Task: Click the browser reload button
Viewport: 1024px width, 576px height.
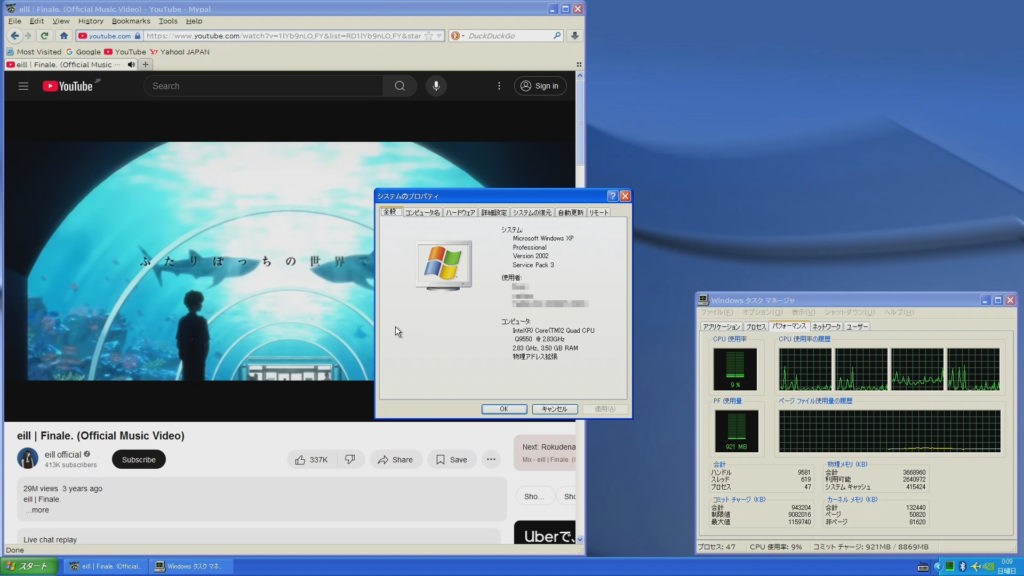Action: [x=45, y=36]
